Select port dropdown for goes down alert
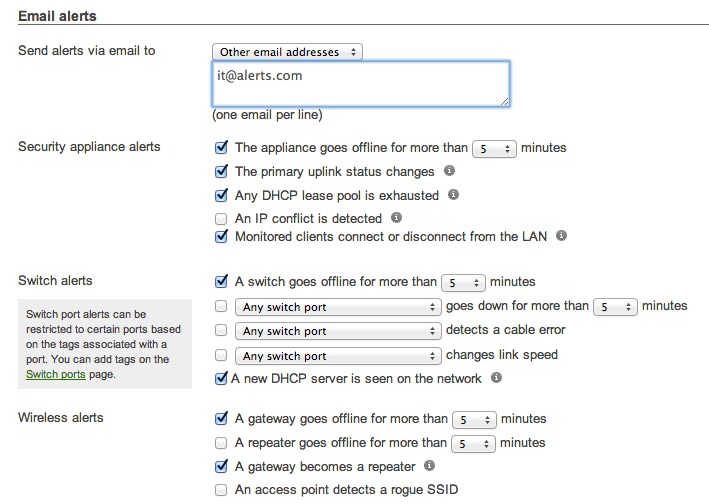 338,307
